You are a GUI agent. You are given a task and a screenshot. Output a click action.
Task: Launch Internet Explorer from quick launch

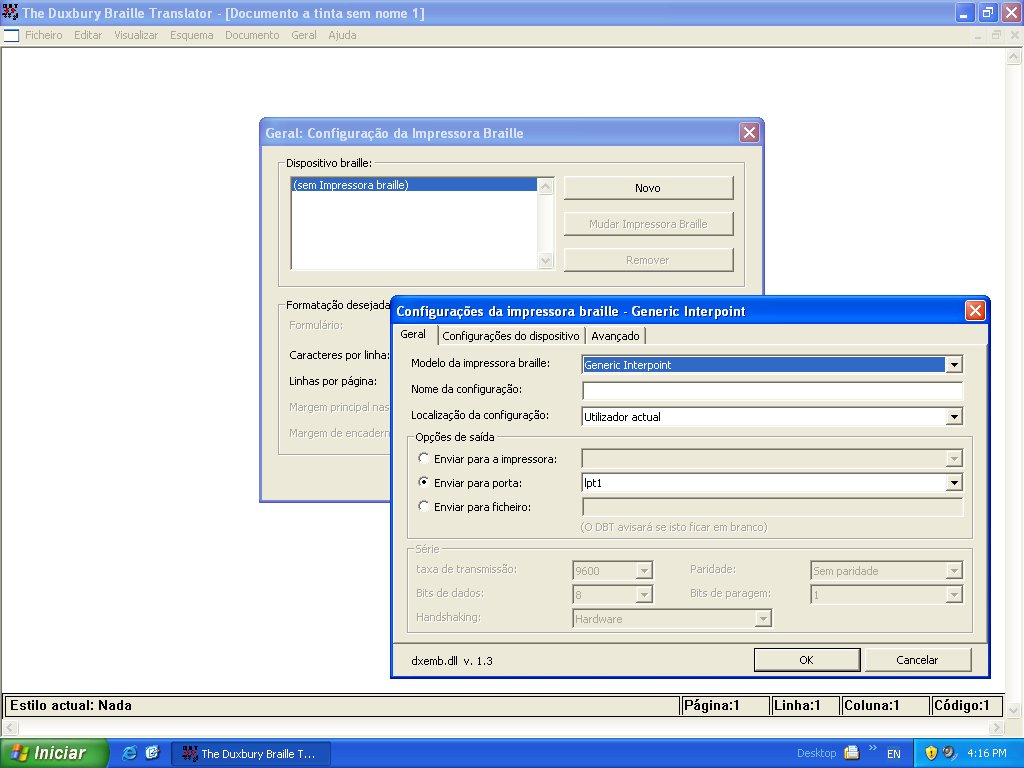(129, 753)
